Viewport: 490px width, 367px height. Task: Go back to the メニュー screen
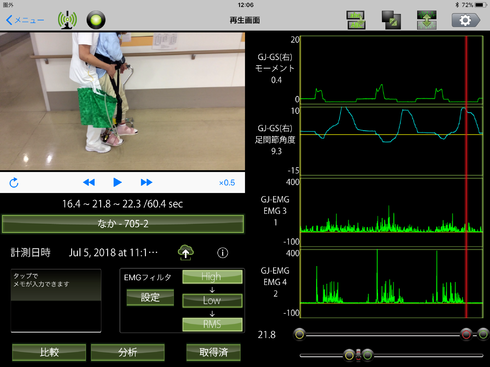coord(25,20)
